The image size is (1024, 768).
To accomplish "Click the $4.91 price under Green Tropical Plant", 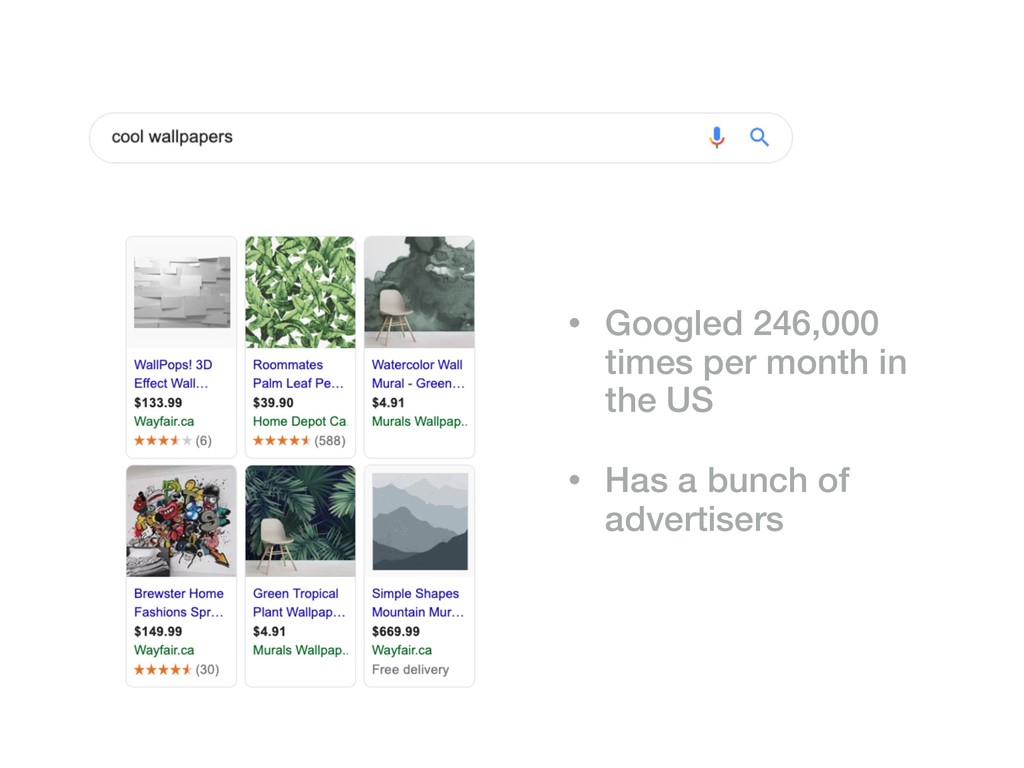I will pos(269,632).
